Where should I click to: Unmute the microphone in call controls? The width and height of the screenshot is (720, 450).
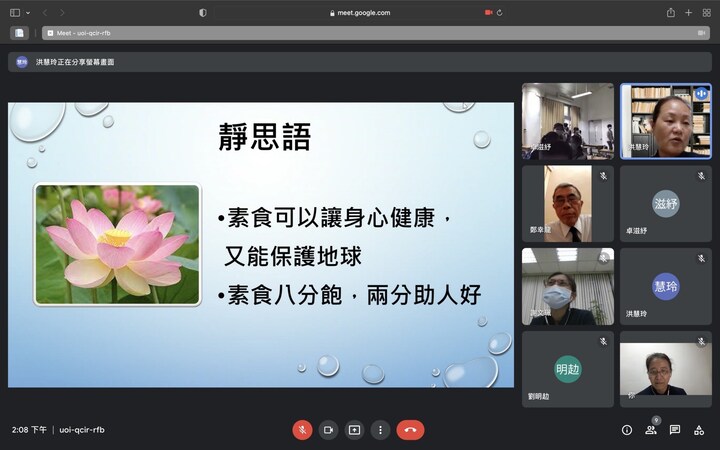coord(302,430)
